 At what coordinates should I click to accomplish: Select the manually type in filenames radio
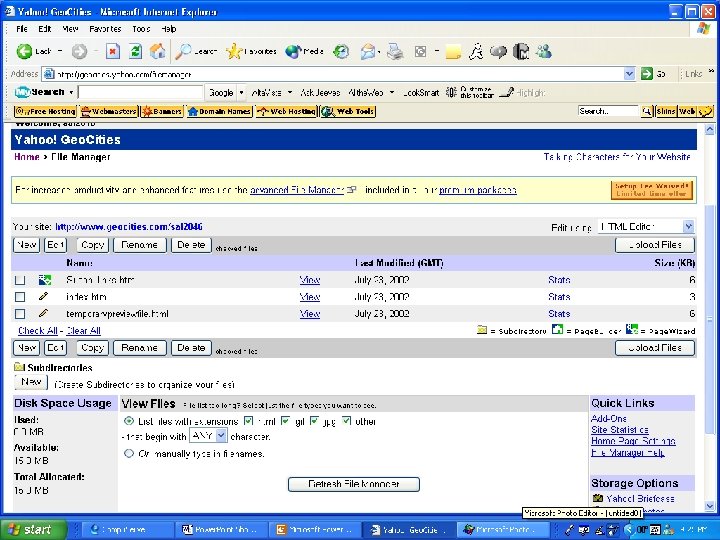[x=129, y=453]
